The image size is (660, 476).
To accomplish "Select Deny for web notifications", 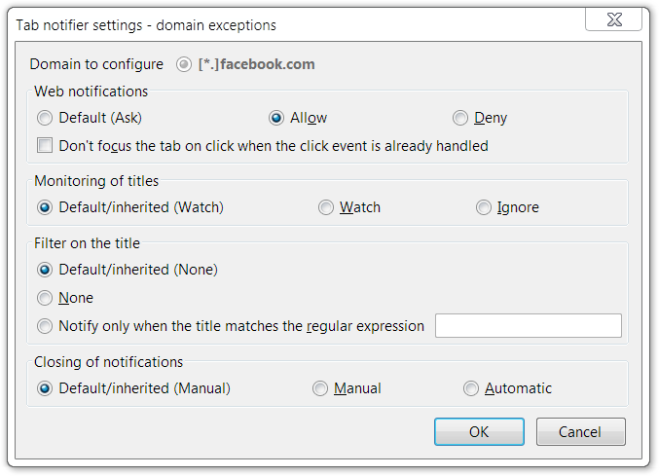I will 461,118.
